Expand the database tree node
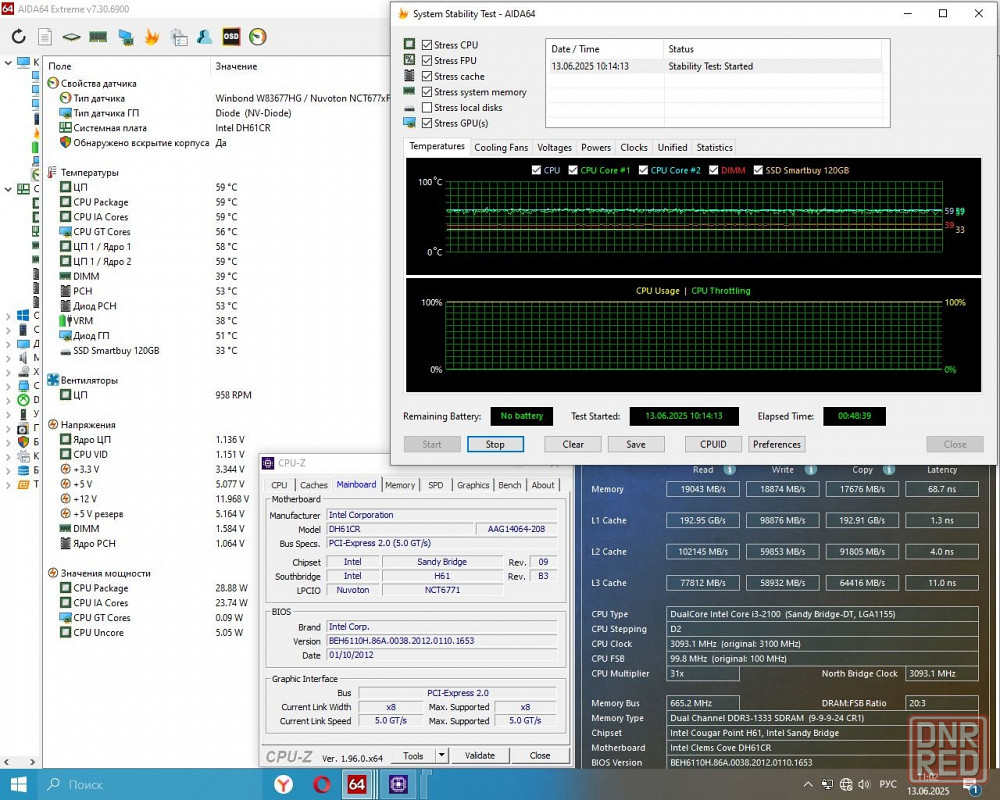Screen dimensions: 1000x800 [x=8, y=470]
